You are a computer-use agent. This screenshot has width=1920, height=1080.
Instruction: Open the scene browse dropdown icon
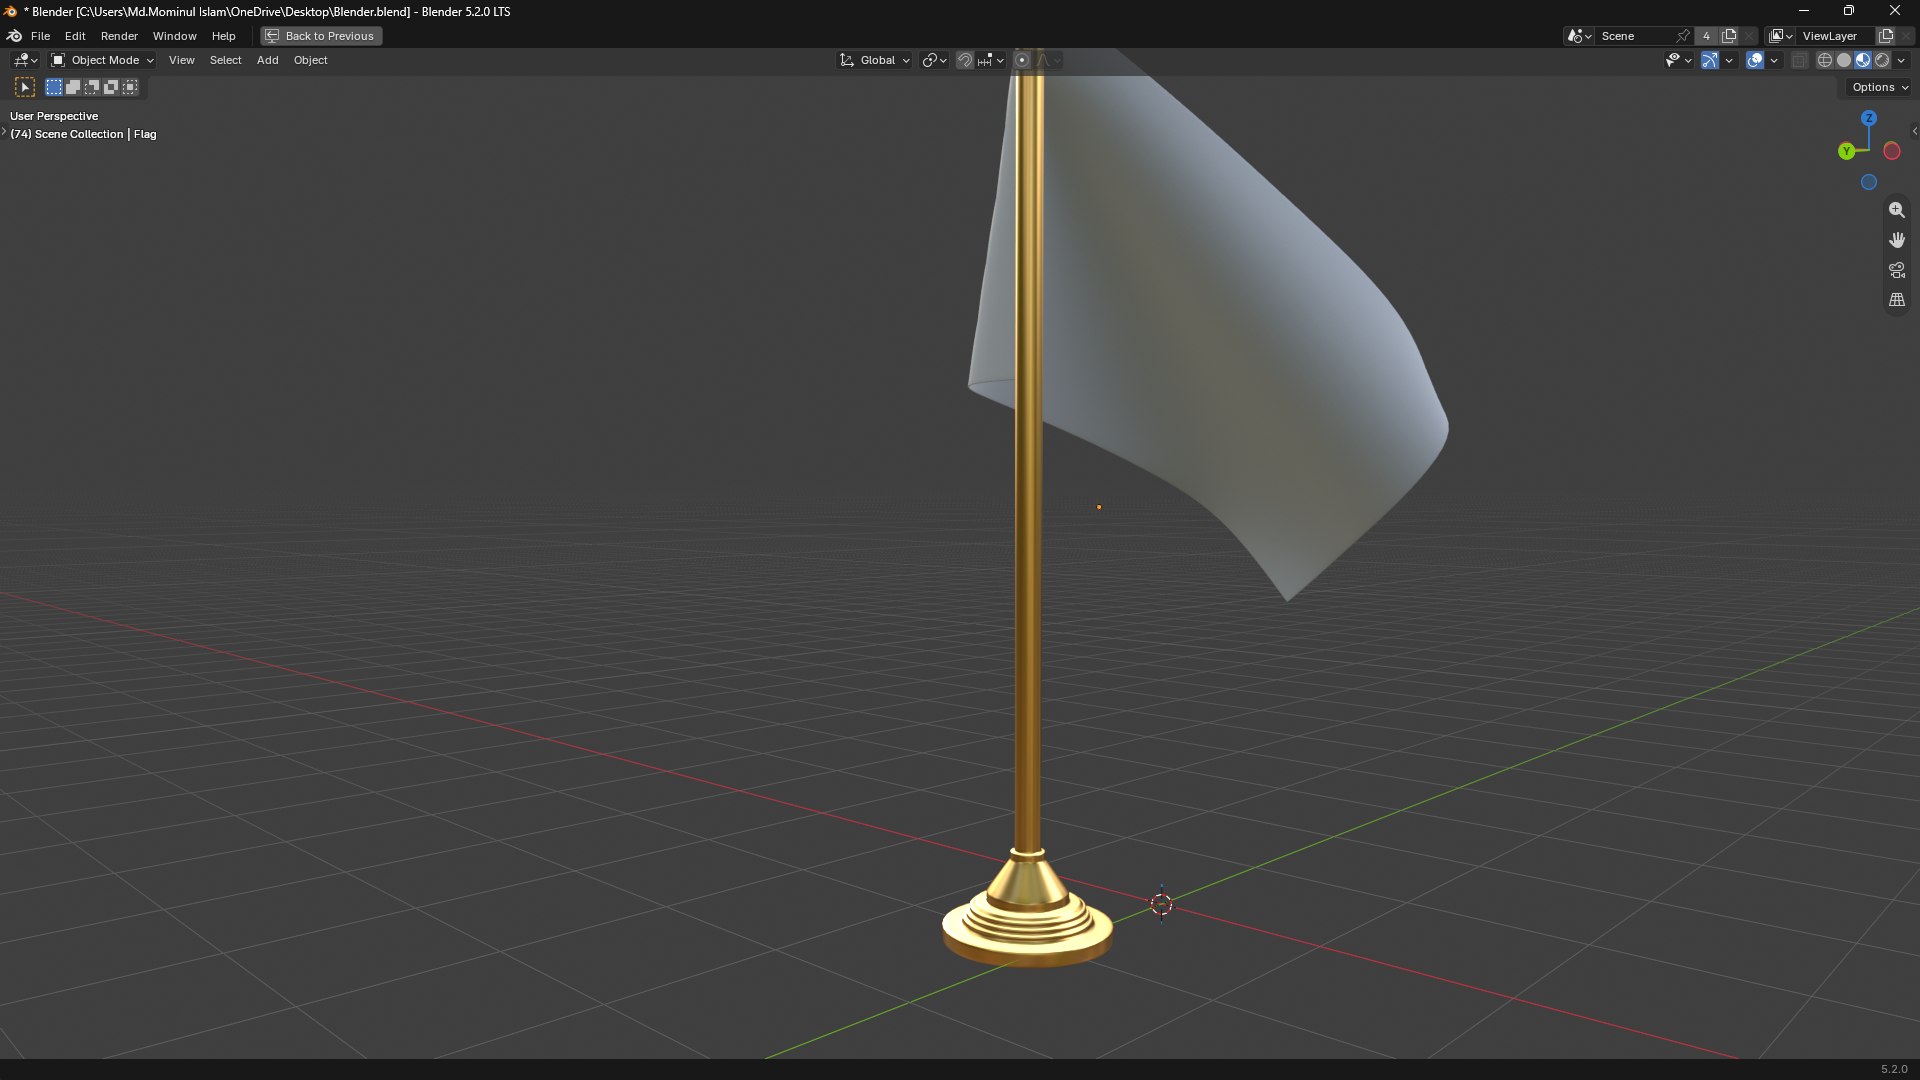coord(1580,36)
